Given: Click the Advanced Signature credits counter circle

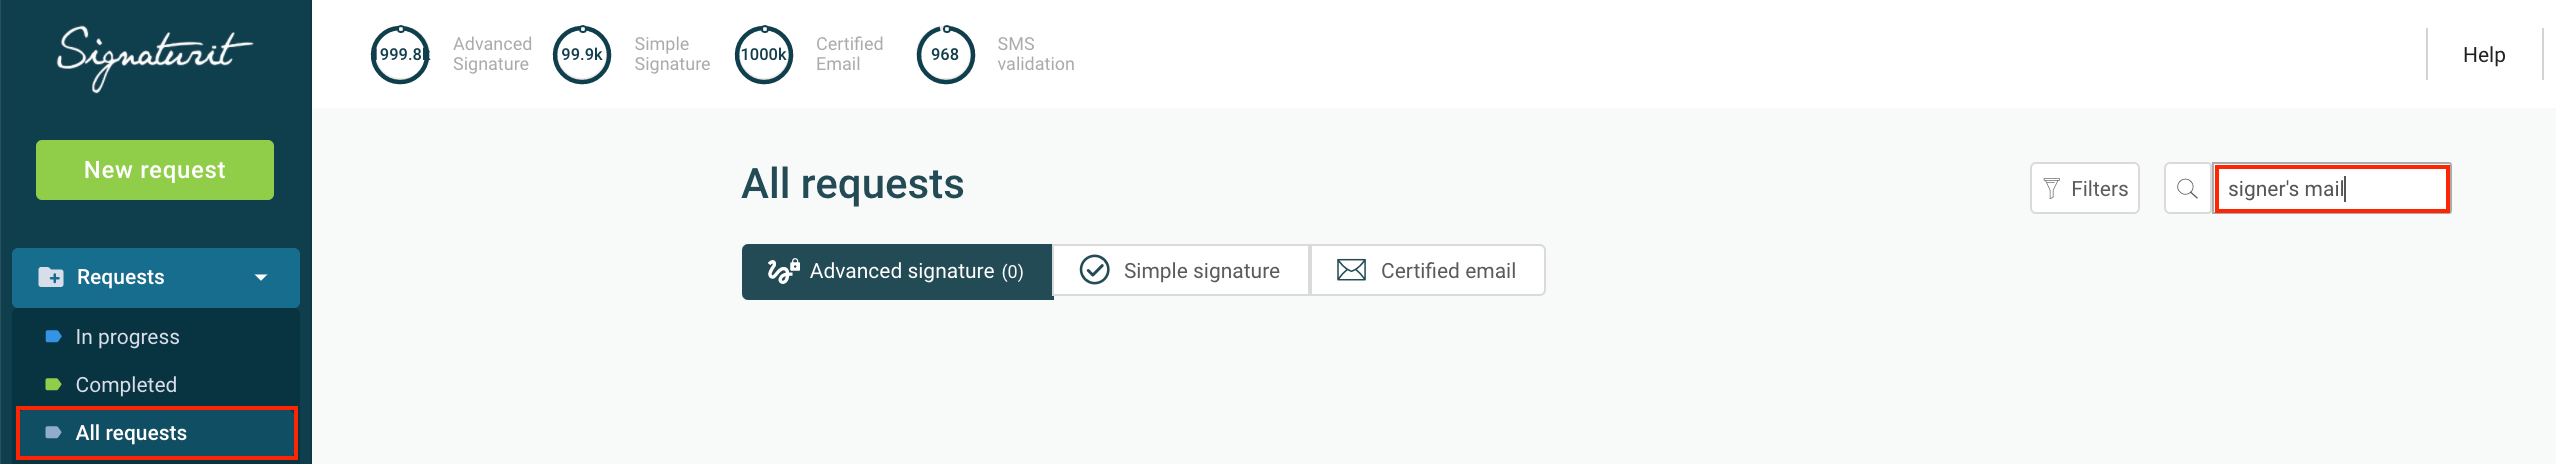Looking at the screenshot, I should tap(400, 55).
